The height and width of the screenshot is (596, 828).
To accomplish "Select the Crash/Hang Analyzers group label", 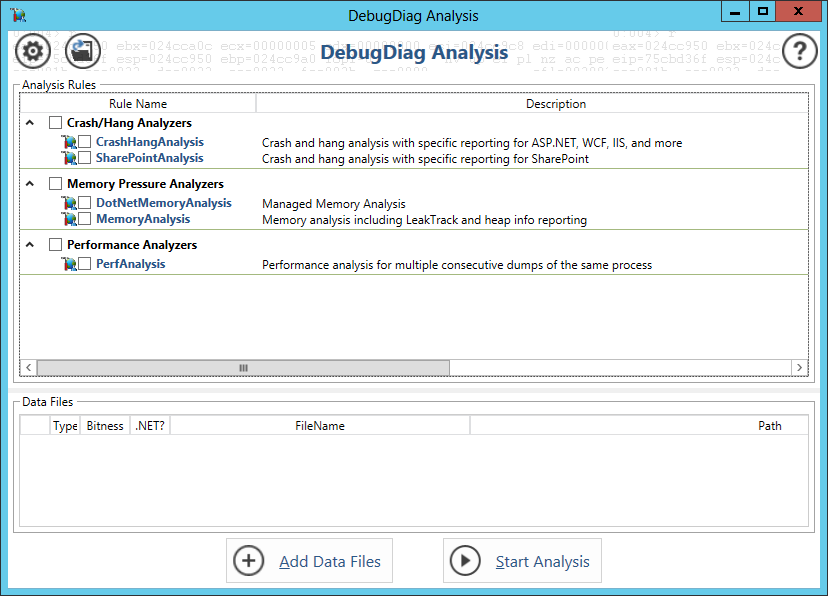I will point(129,123).
